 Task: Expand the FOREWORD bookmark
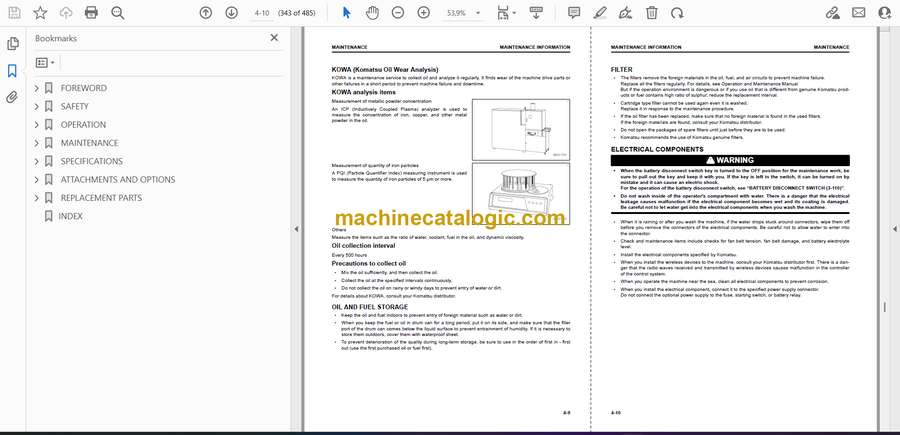pos(37,88)
